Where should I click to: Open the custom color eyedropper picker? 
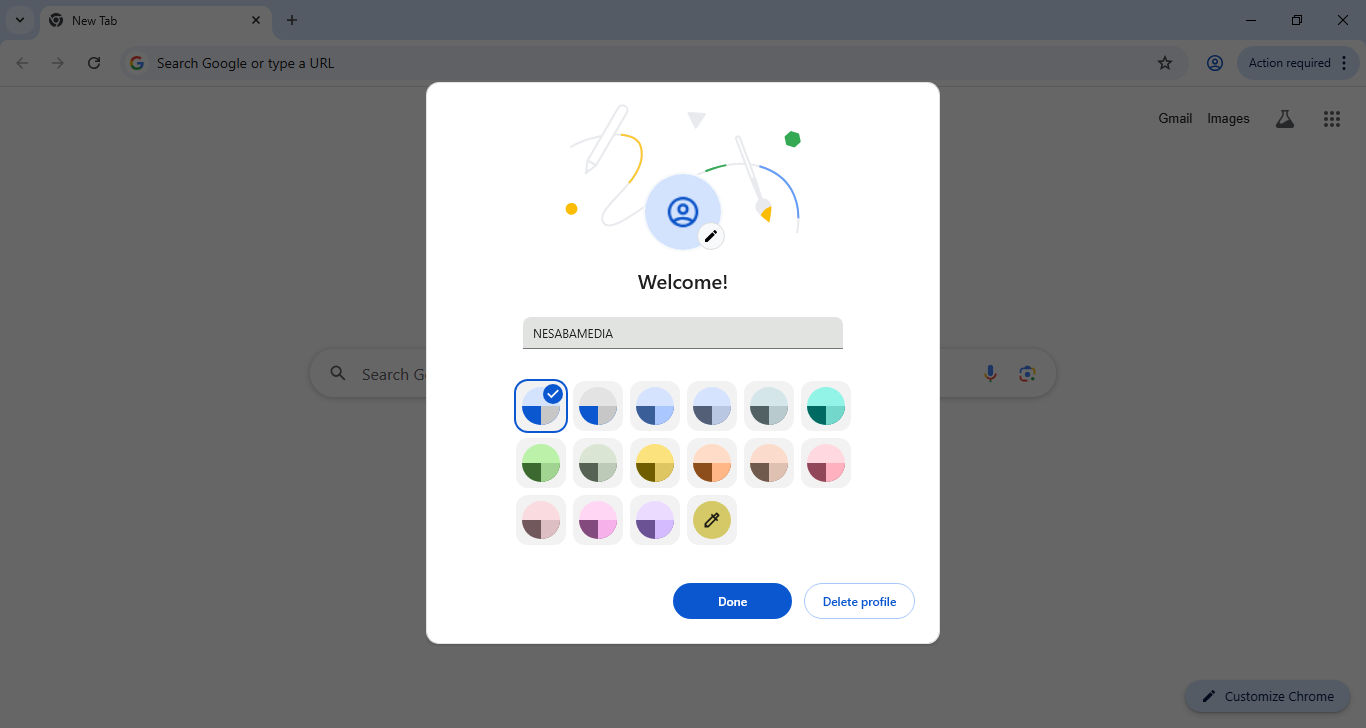click(712, 520)
